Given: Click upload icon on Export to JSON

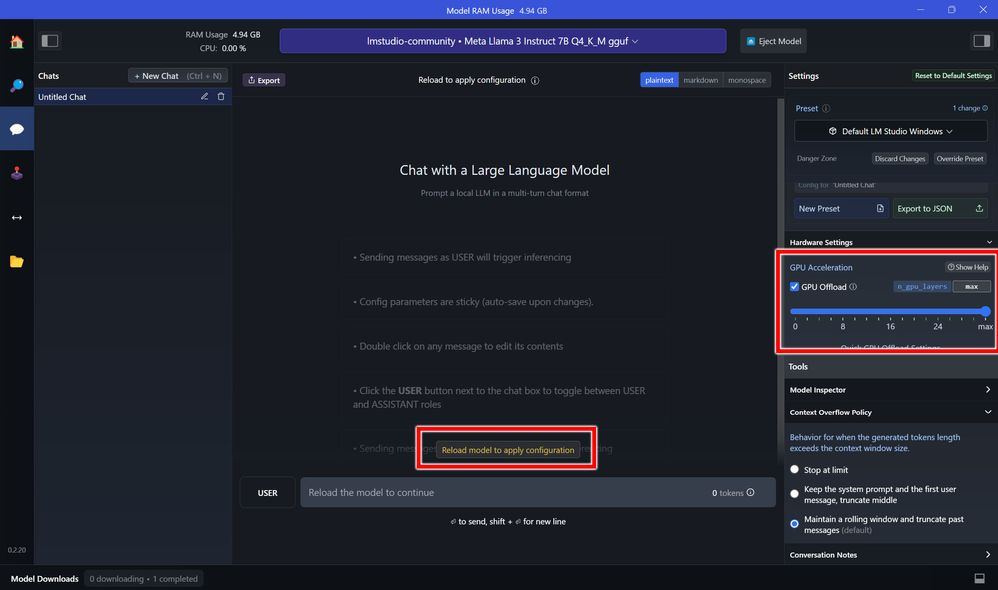Looking at the screenshot, I should 979,208.
